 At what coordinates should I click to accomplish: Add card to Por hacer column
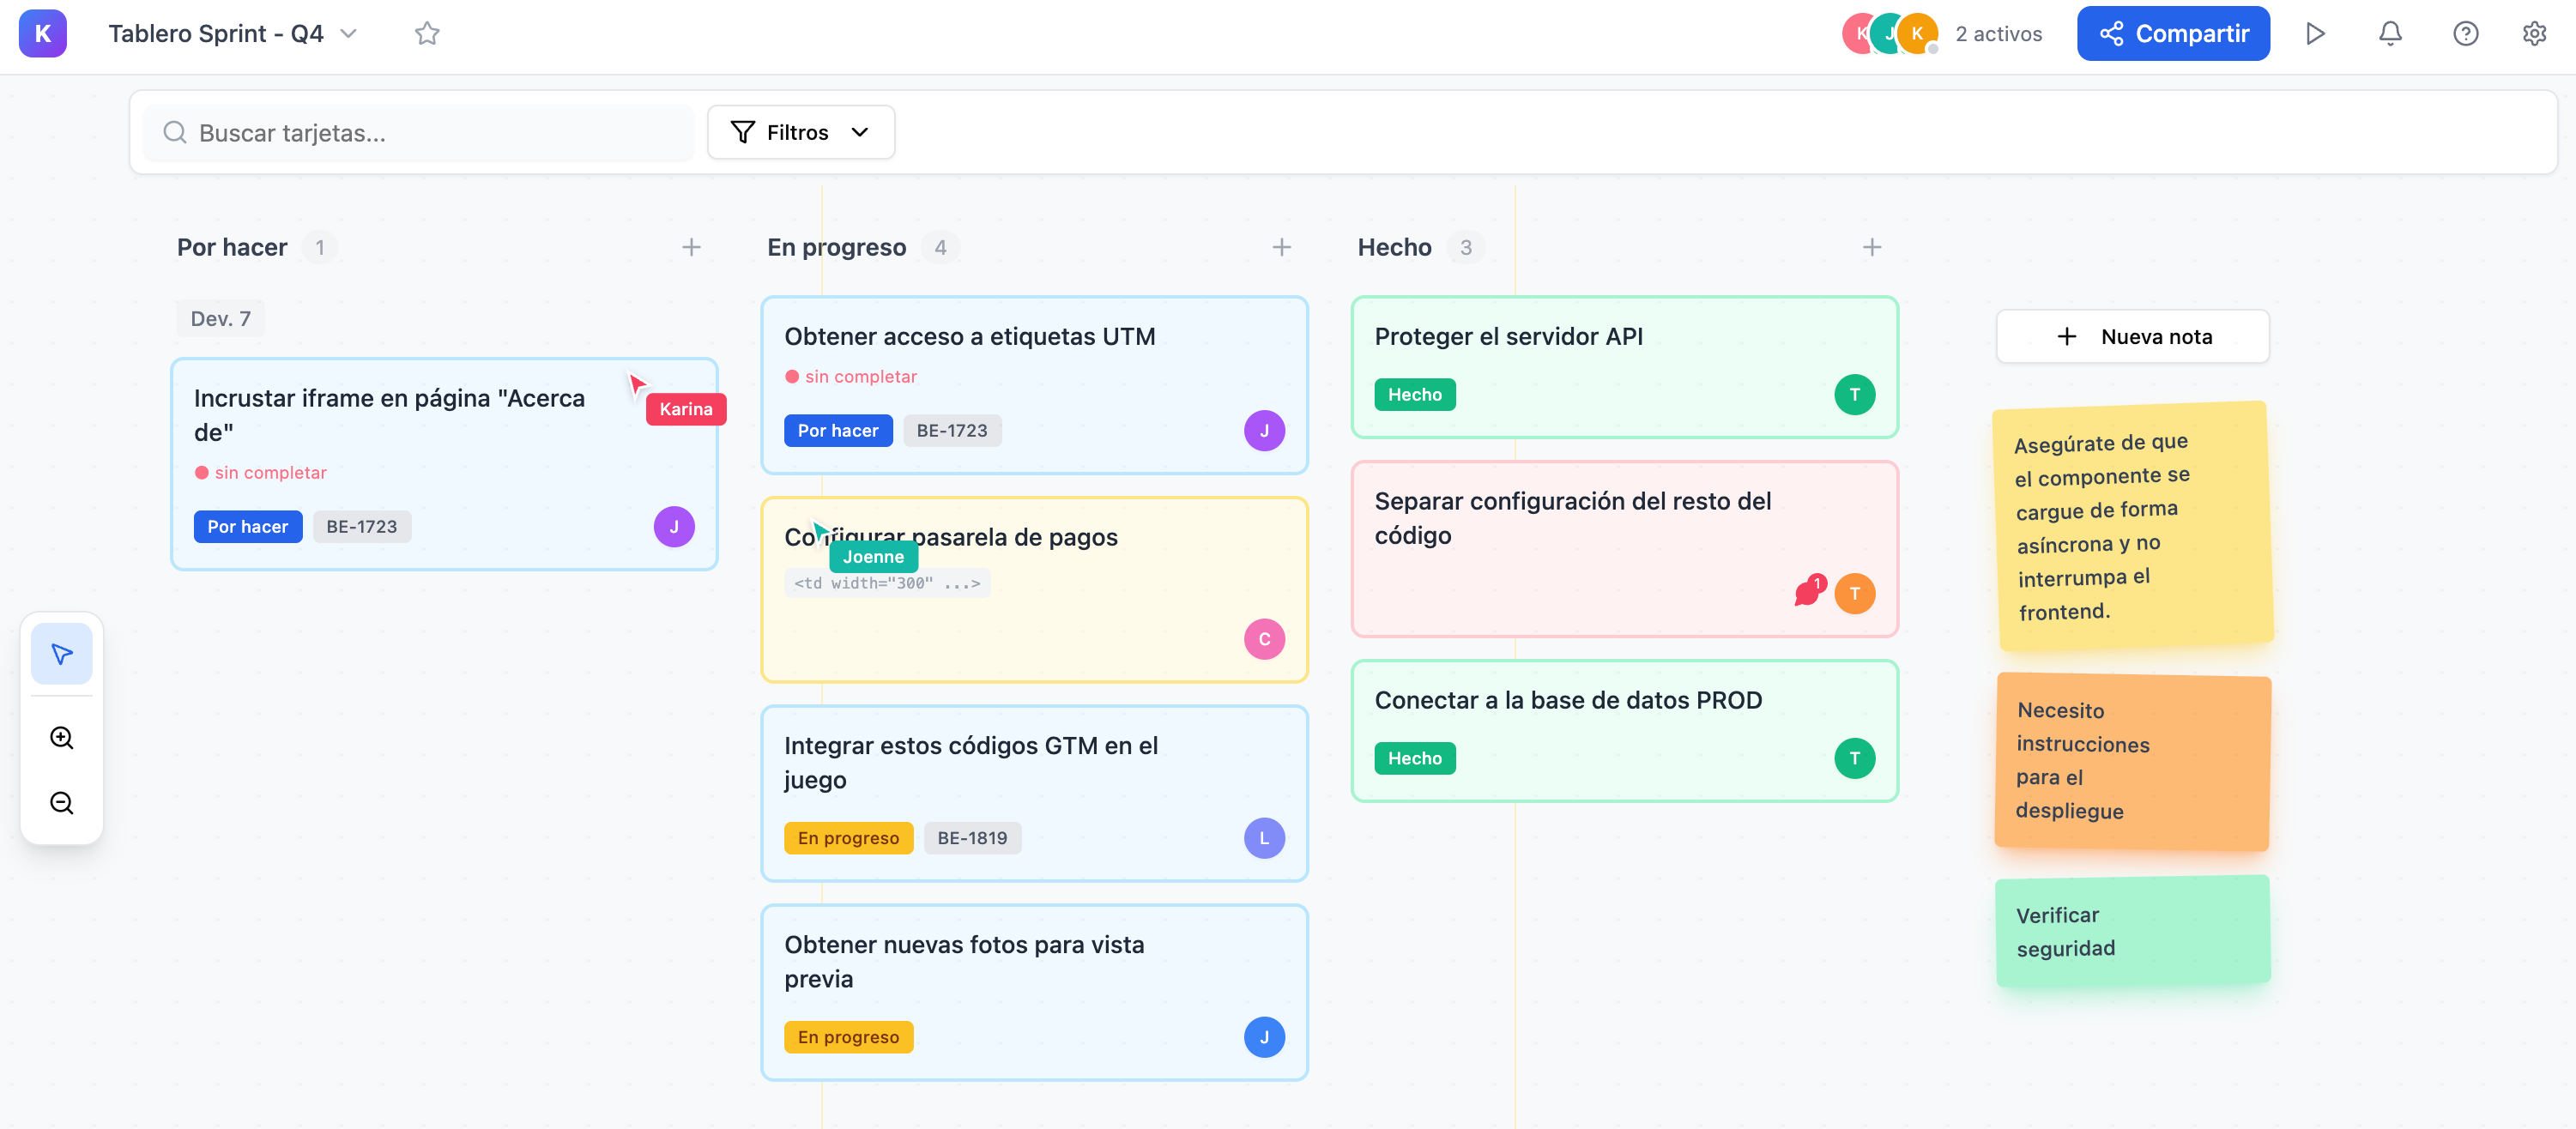coord(691,247)
